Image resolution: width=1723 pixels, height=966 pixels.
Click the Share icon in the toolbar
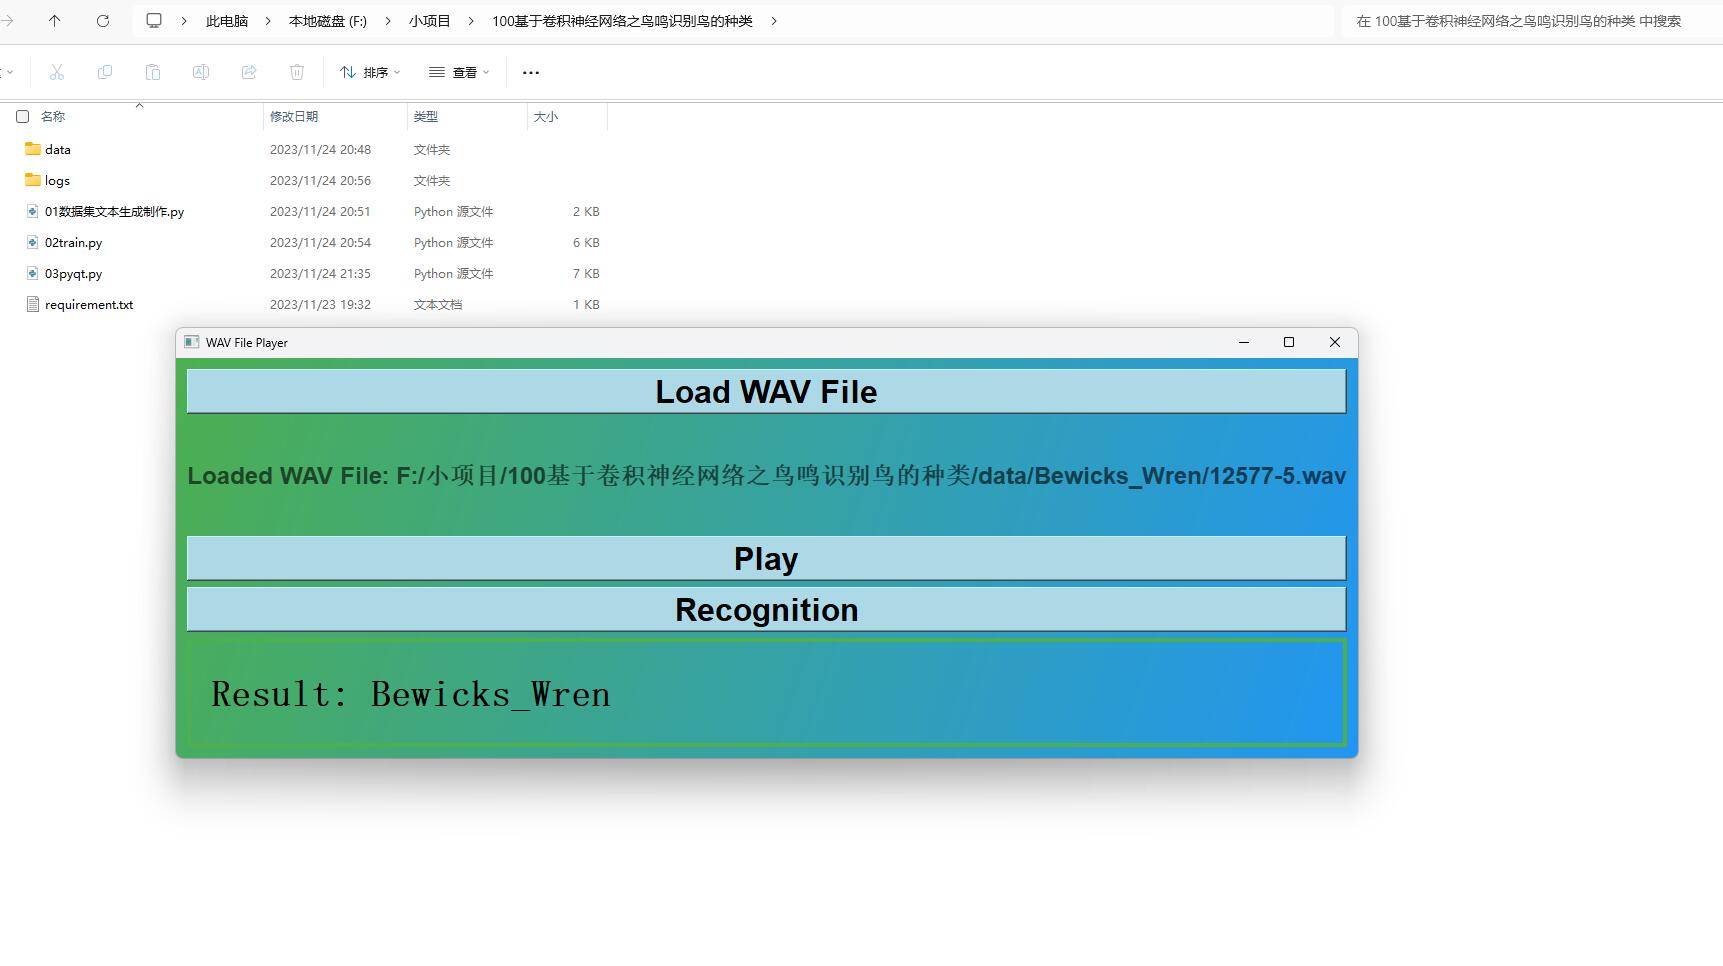coord(249,72)
